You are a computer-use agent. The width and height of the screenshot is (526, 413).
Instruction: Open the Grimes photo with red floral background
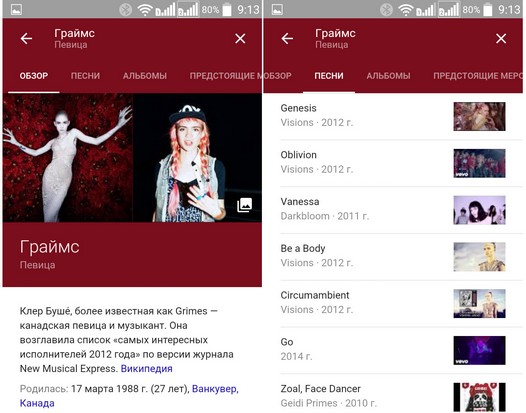[x=67, y=158]
